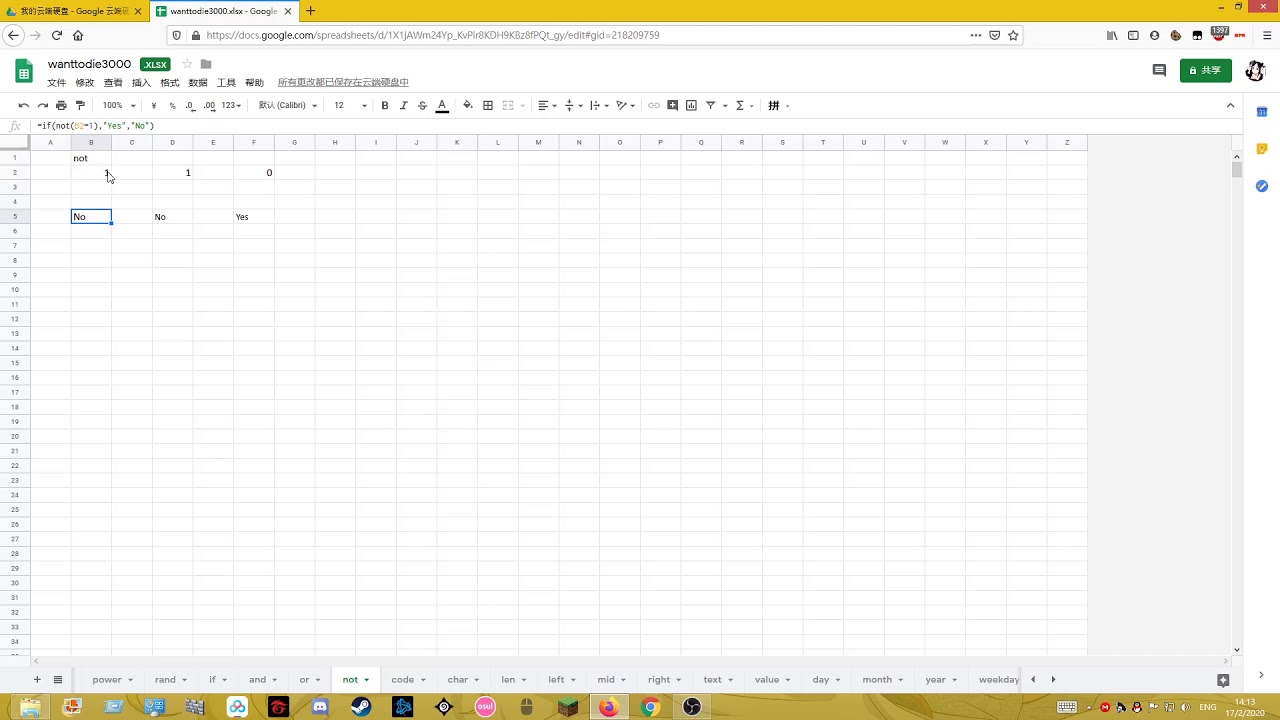This screenshot has width=1280, height=720.
Task: Insert a comment from the toolbar
Action: point(673,105)
